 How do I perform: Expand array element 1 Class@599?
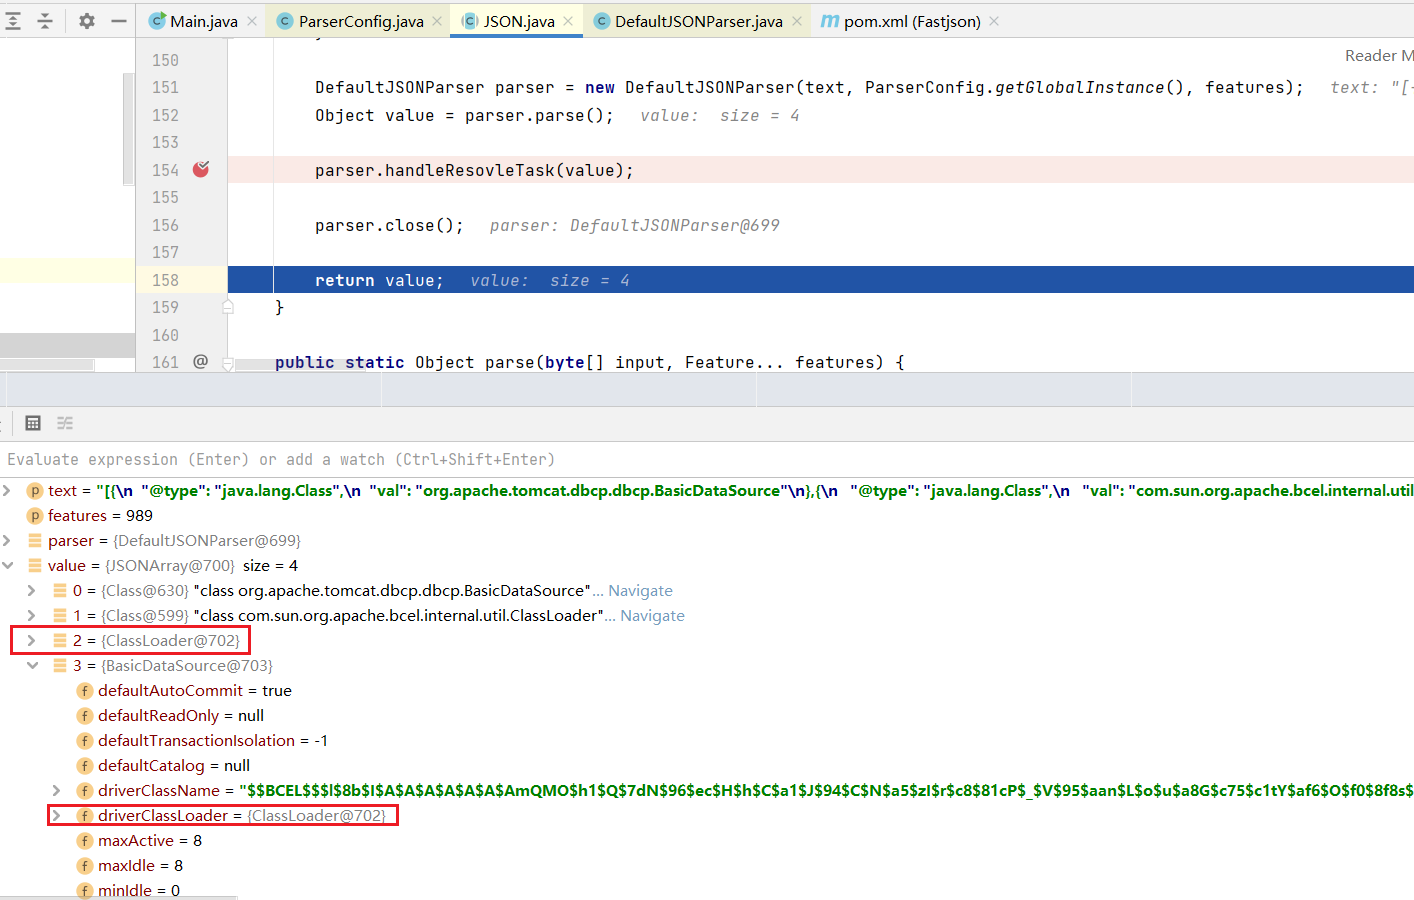click(31, 615)
